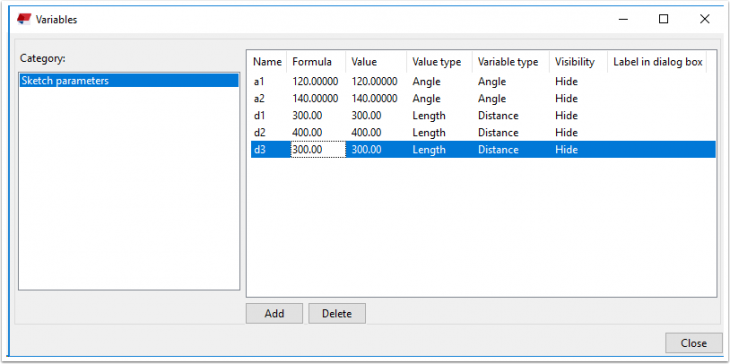730x364 pixels.
Task: Add a new variable
Action: tap(274, 313)
